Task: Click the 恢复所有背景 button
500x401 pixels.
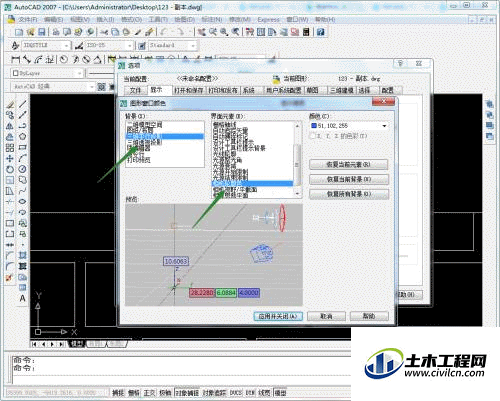Action: pos(348,194)
